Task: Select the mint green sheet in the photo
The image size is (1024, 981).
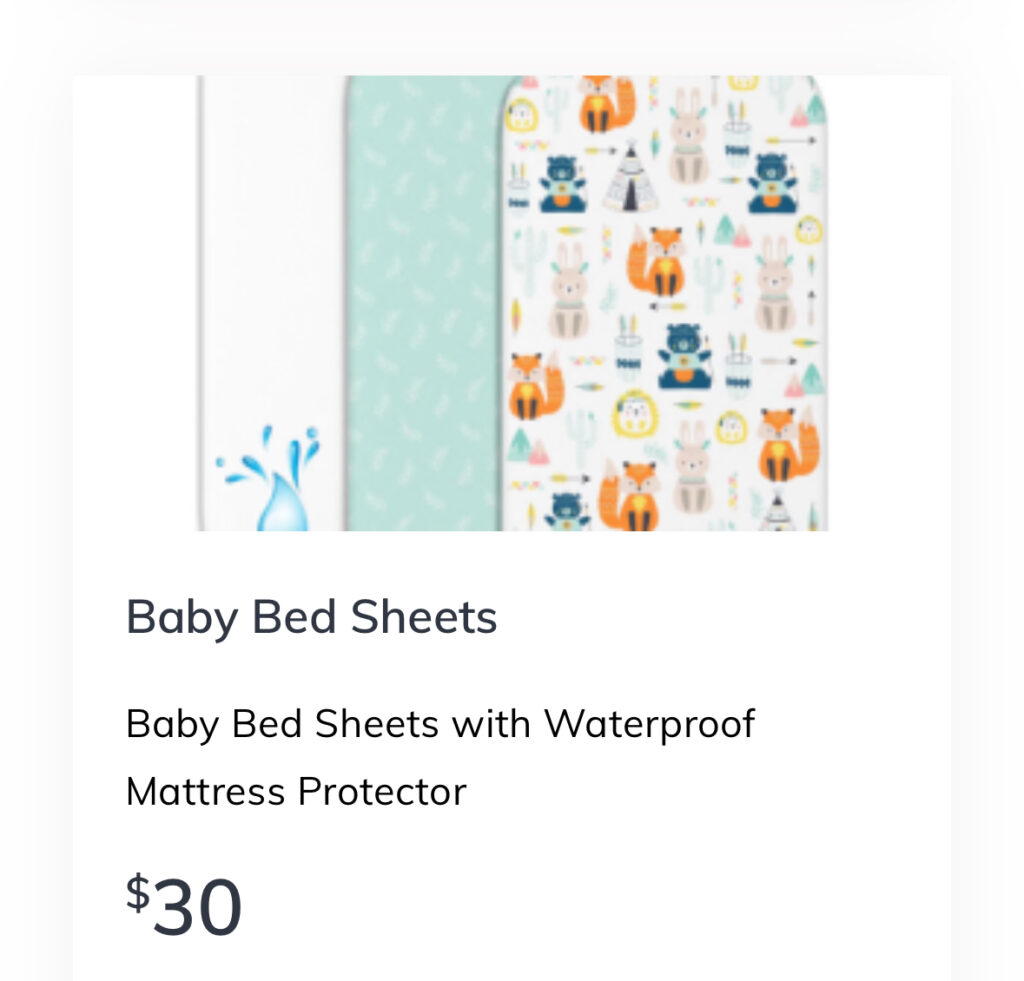Action: [x=423, y=300]
